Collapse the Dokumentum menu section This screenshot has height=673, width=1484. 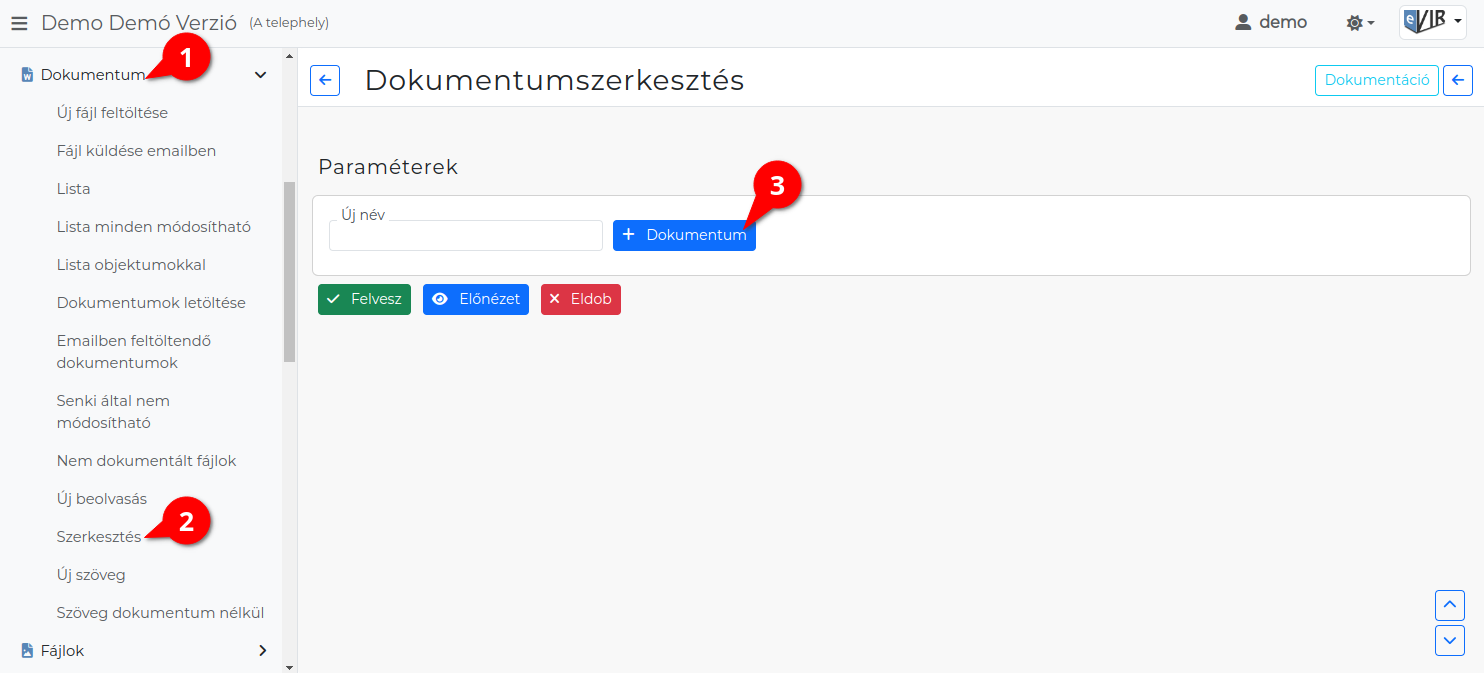pos(260,75)
